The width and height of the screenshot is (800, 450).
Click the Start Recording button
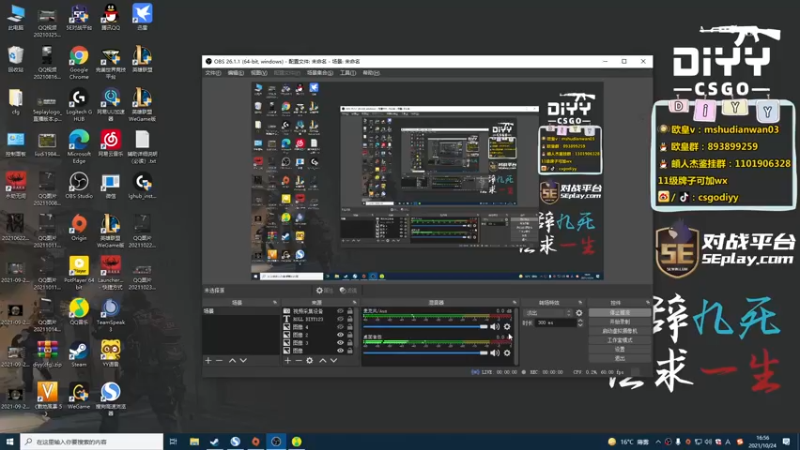pyautogui.click(x=619, y=322)
